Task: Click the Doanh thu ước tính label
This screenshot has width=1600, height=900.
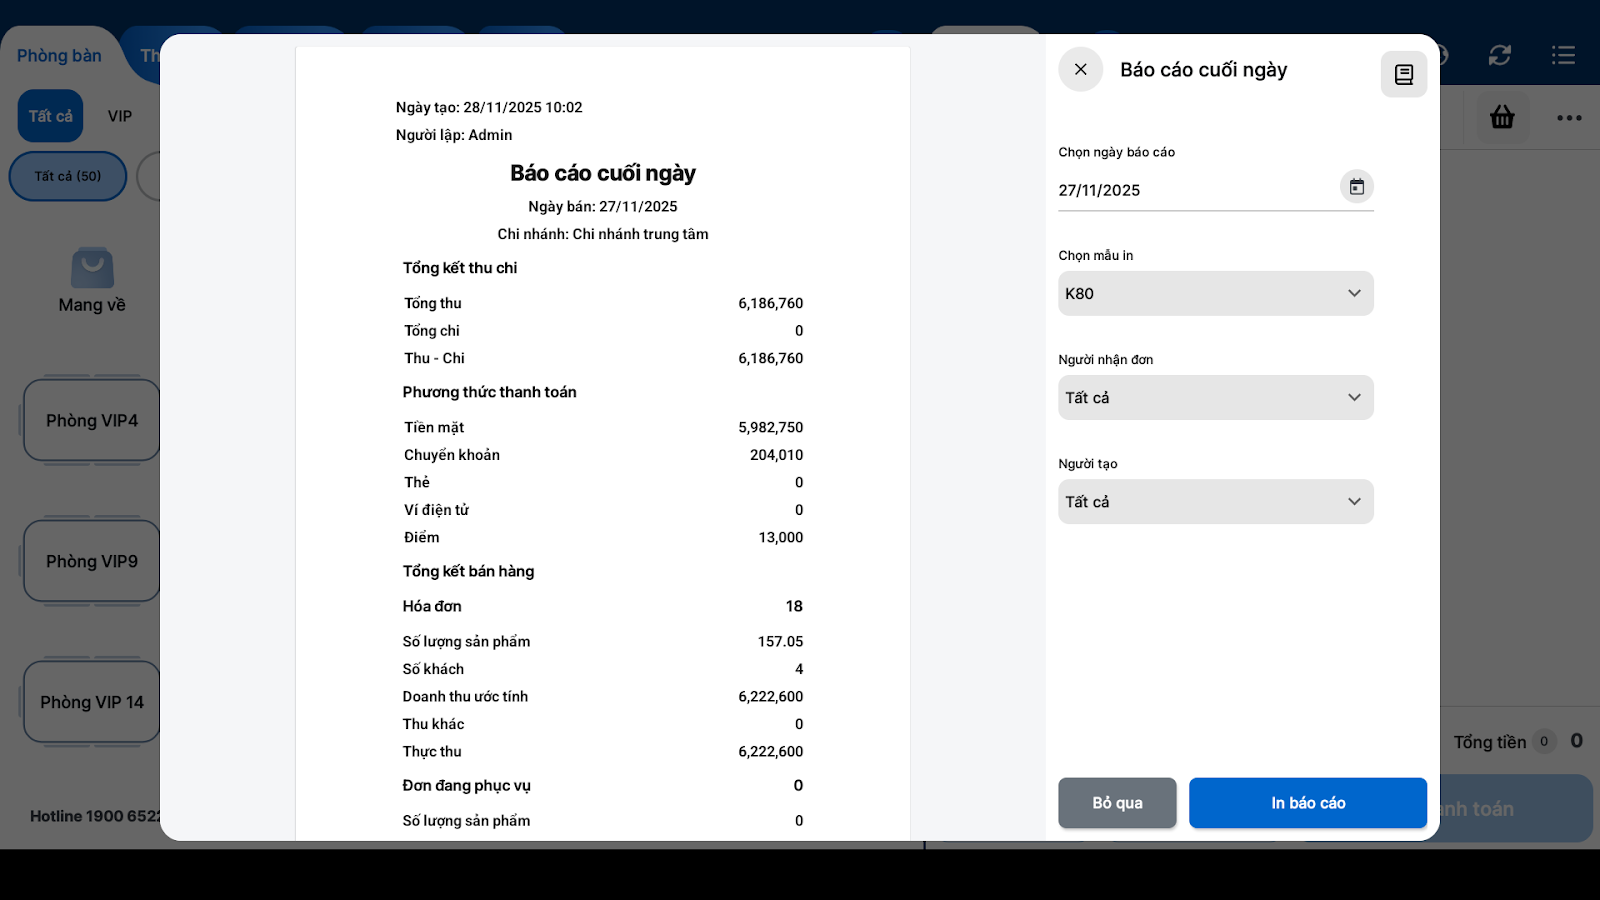Action: (465, 697)
